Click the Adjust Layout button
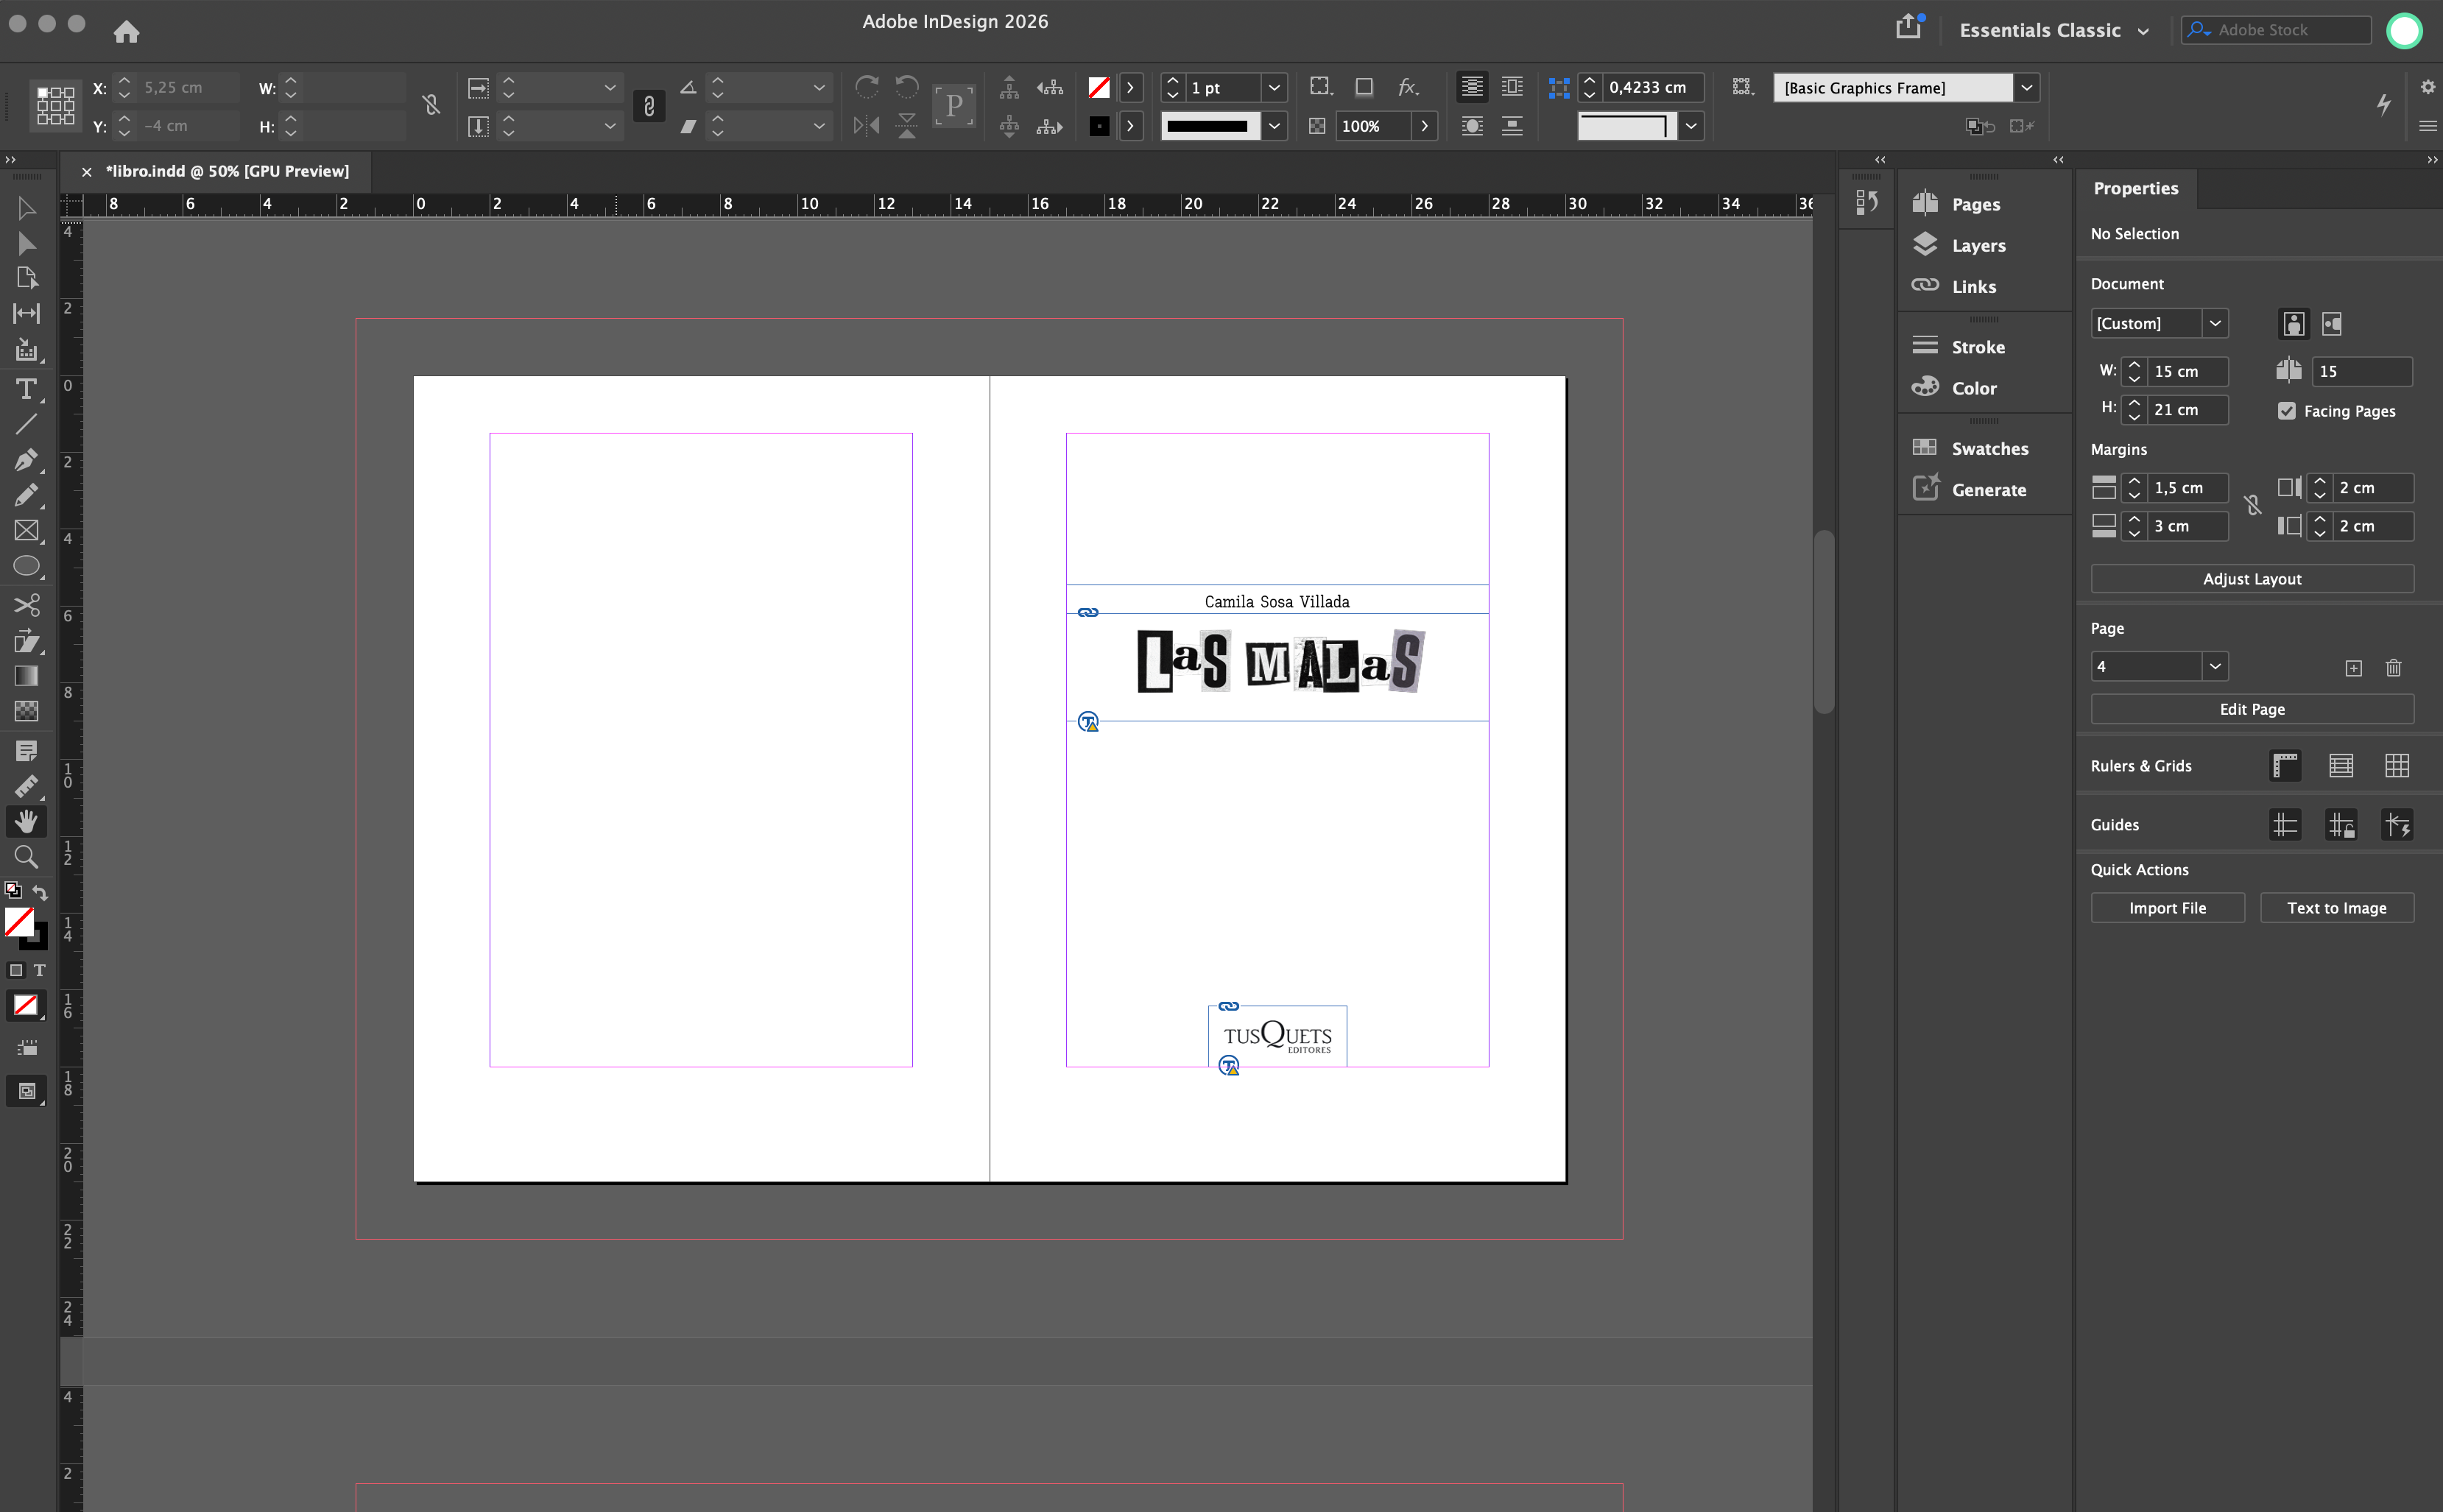Image resolution: width=2443 pixels, height=1512 pixels. point(2252,579)
